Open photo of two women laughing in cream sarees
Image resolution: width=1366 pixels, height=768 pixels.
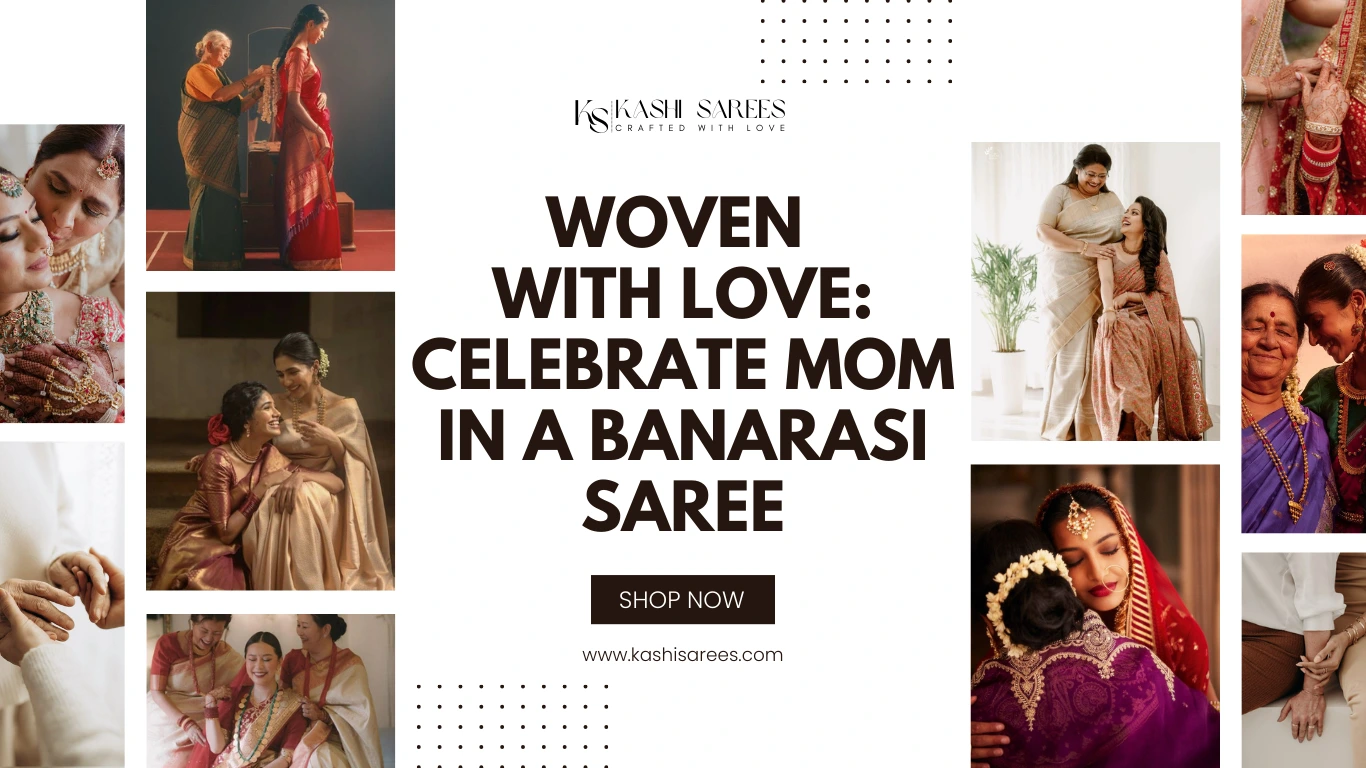click(270, 441)
